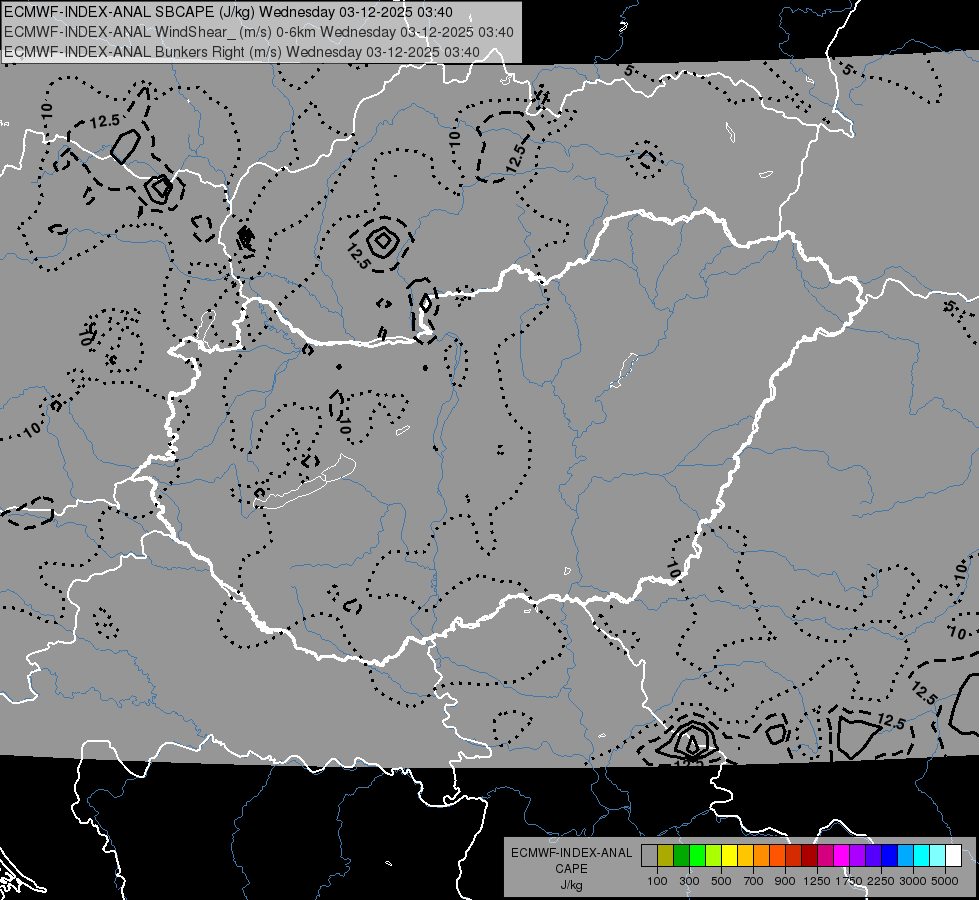This screenshot has height=900, width=979.
Task: Select the dark red legend swatch
Action: [809, 855]
